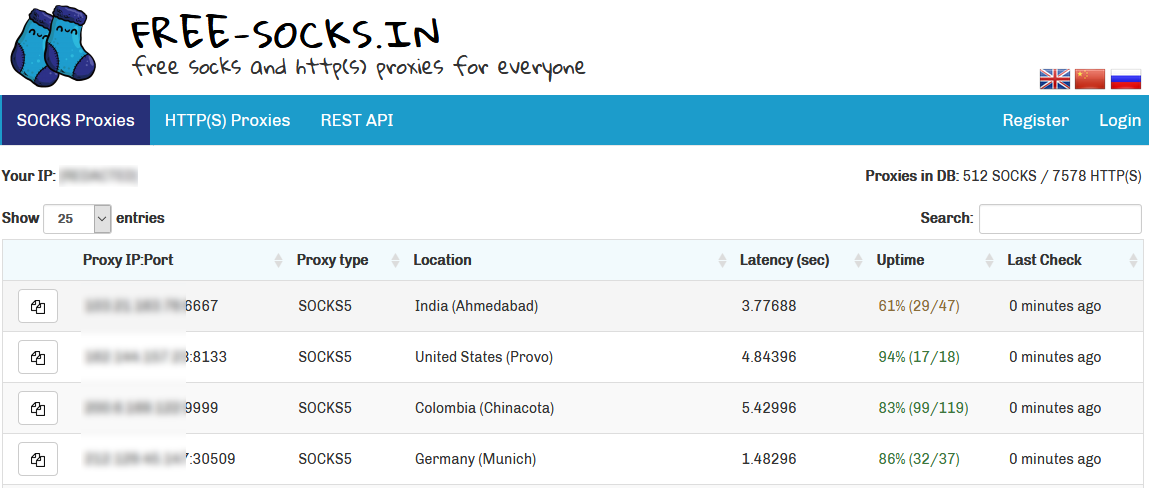Sort table by Location column

point(442,260)
